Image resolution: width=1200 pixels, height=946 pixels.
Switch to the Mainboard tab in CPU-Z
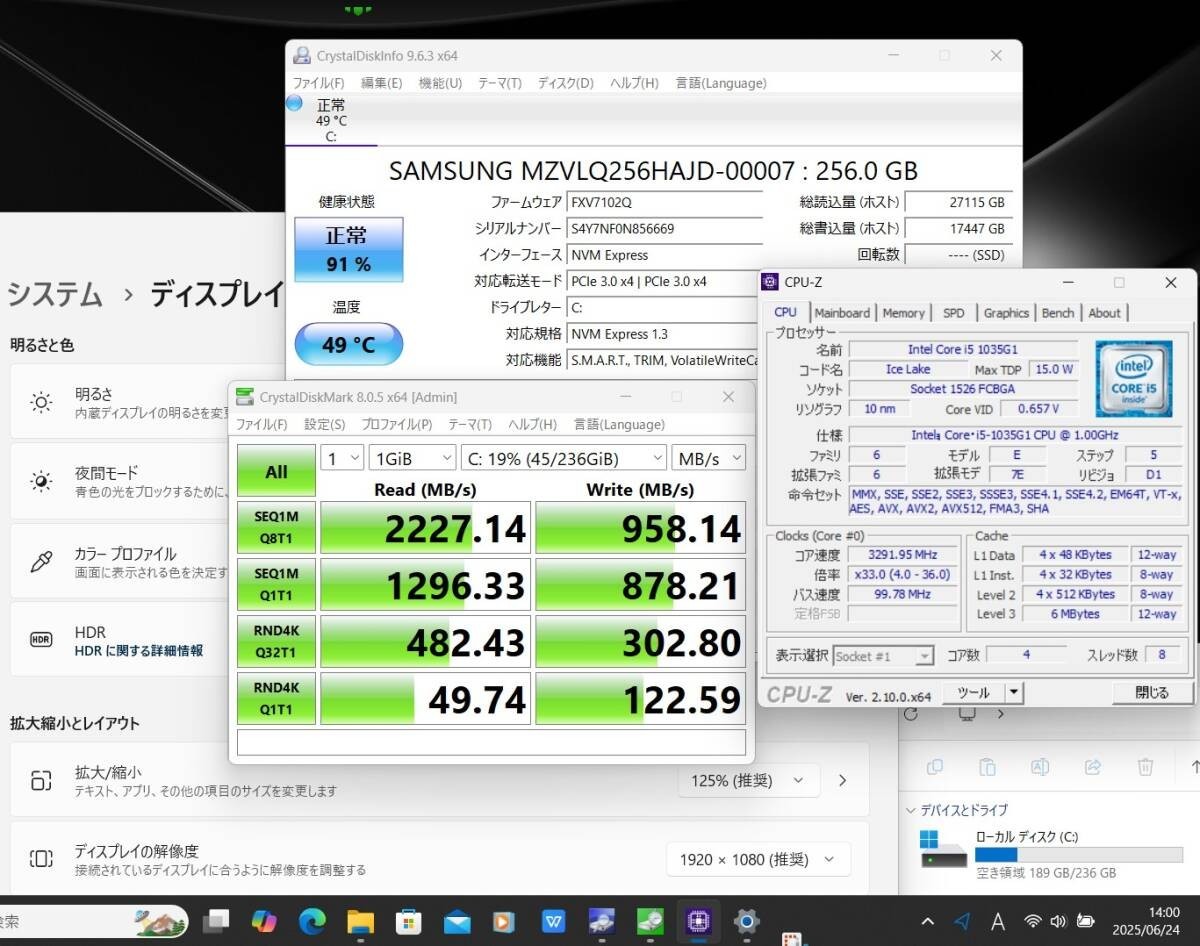tap(842, 313)
